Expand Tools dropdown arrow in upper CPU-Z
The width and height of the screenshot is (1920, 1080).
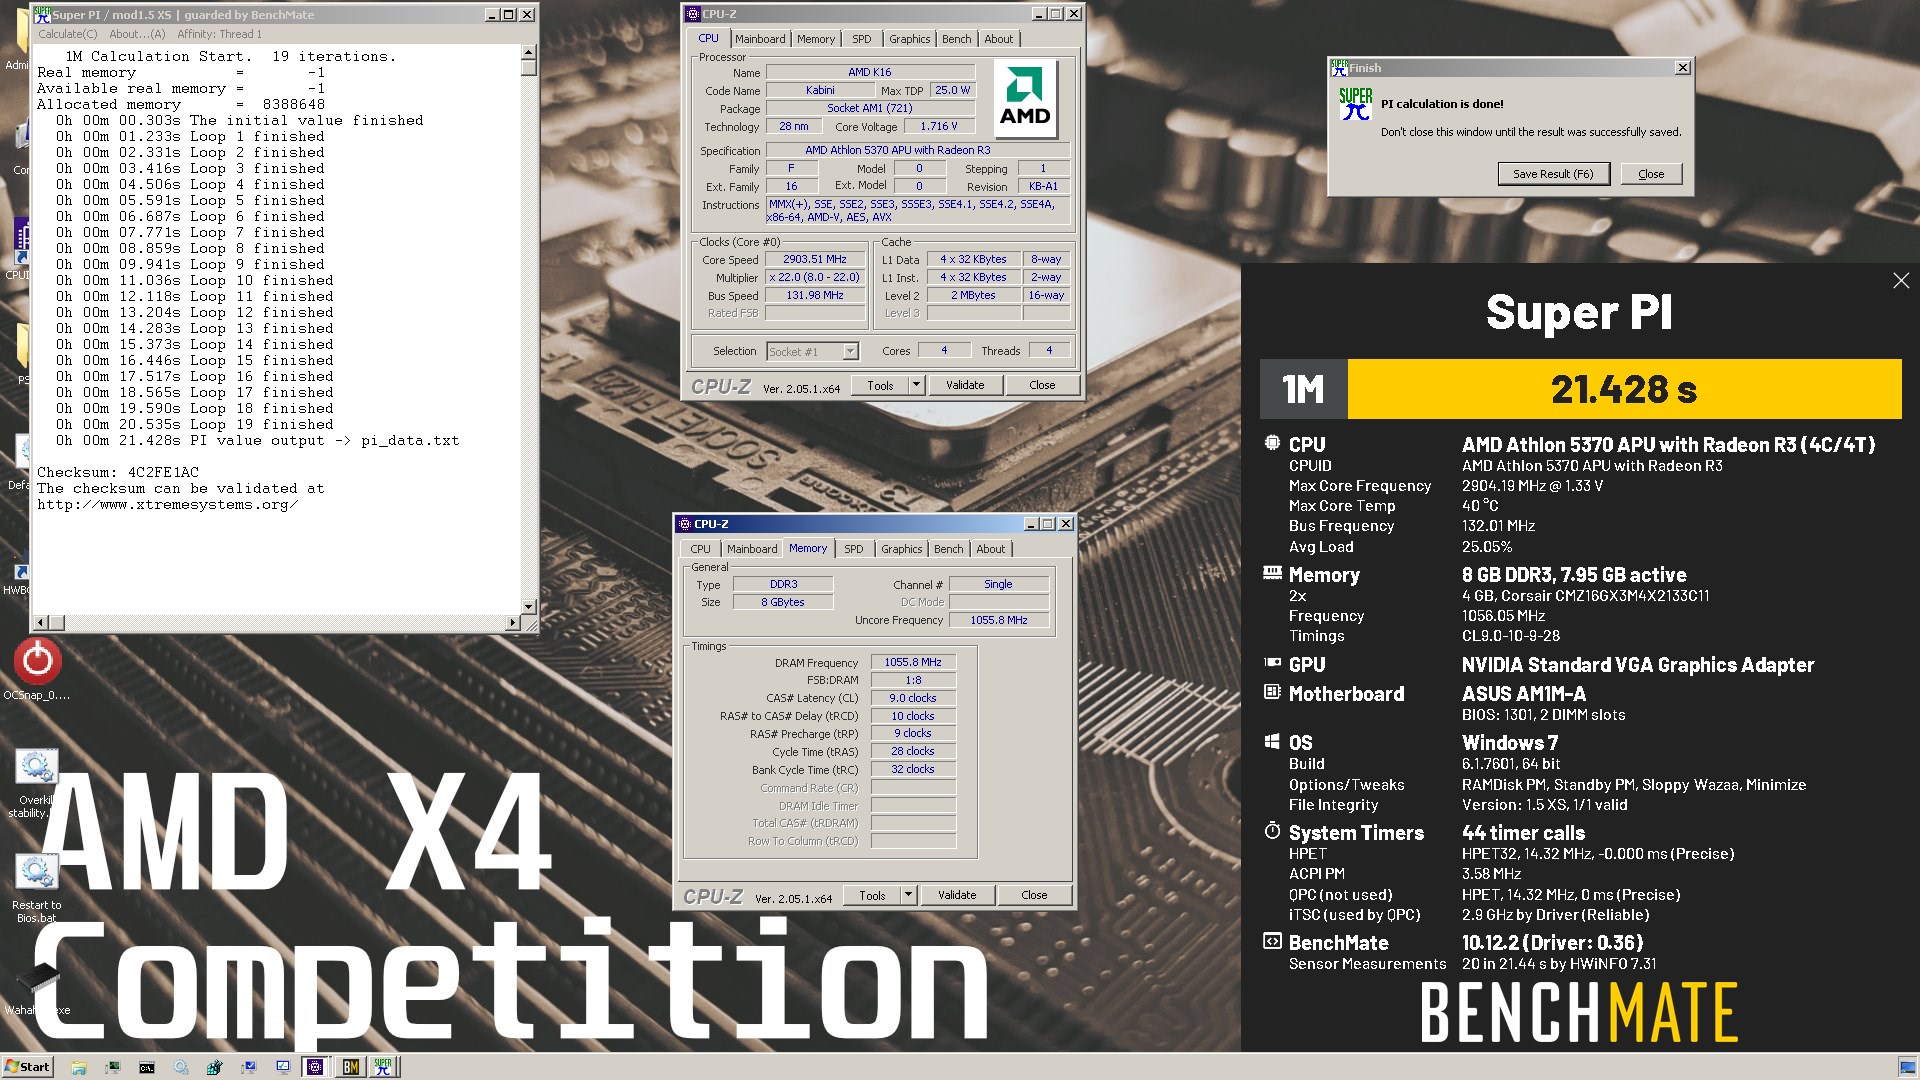tap(916, 385)
